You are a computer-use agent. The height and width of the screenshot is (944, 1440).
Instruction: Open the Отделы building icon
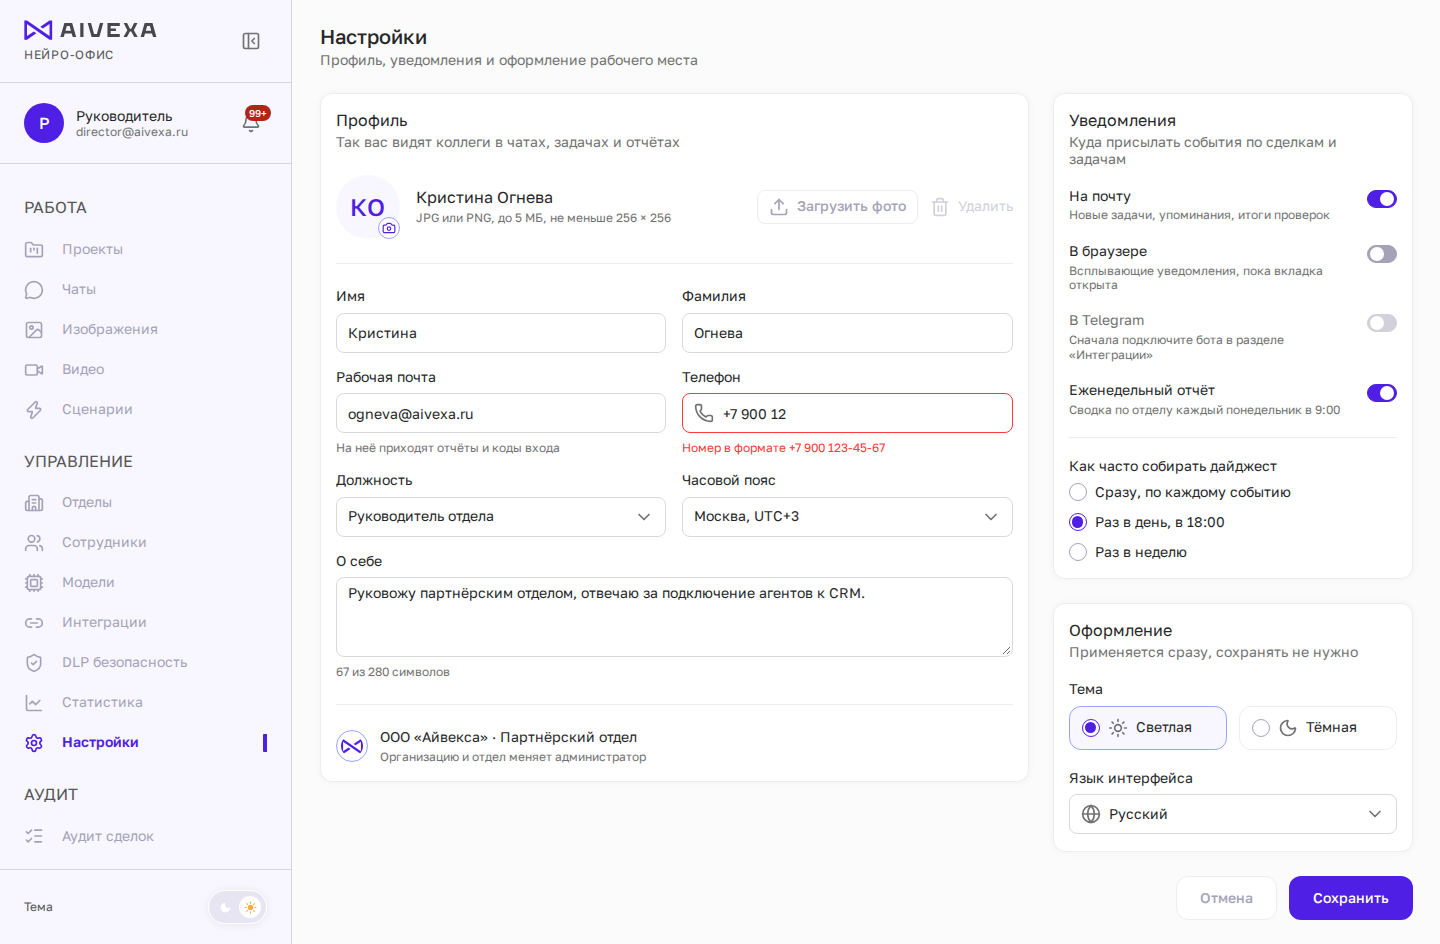[34, 502]
